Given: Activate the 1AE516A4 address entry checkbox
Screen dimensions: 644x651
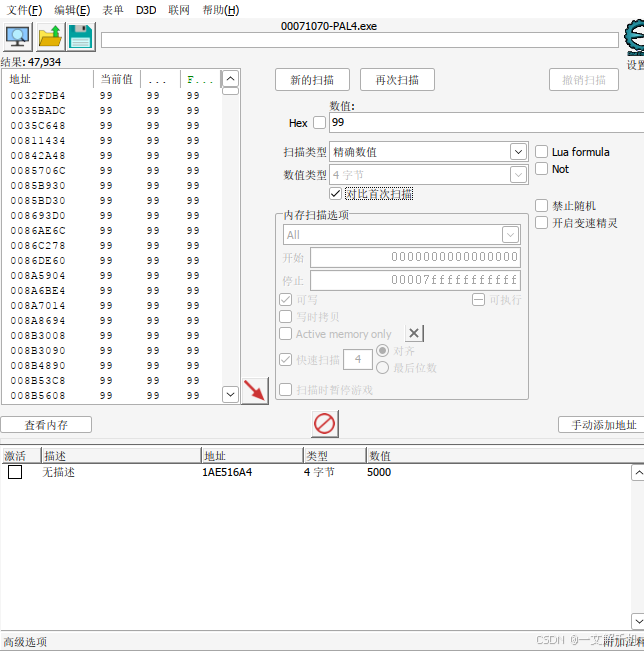Looking at the screenshot, I should point(15,472).
